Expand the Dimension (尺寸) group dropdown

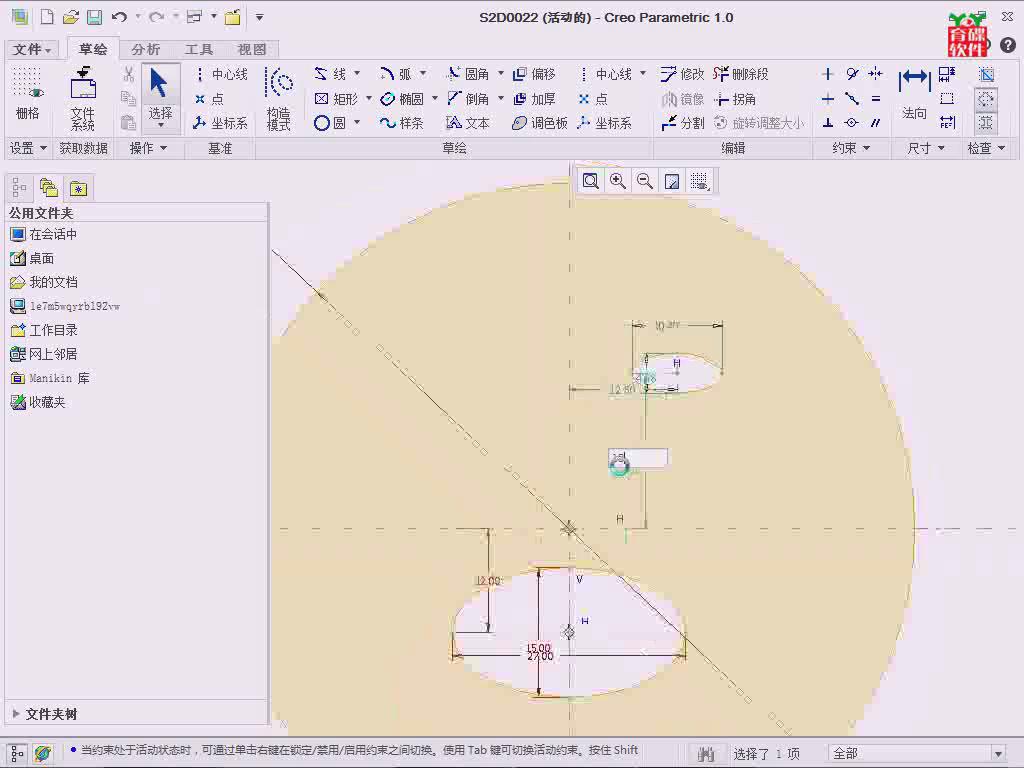coord(925,148)
